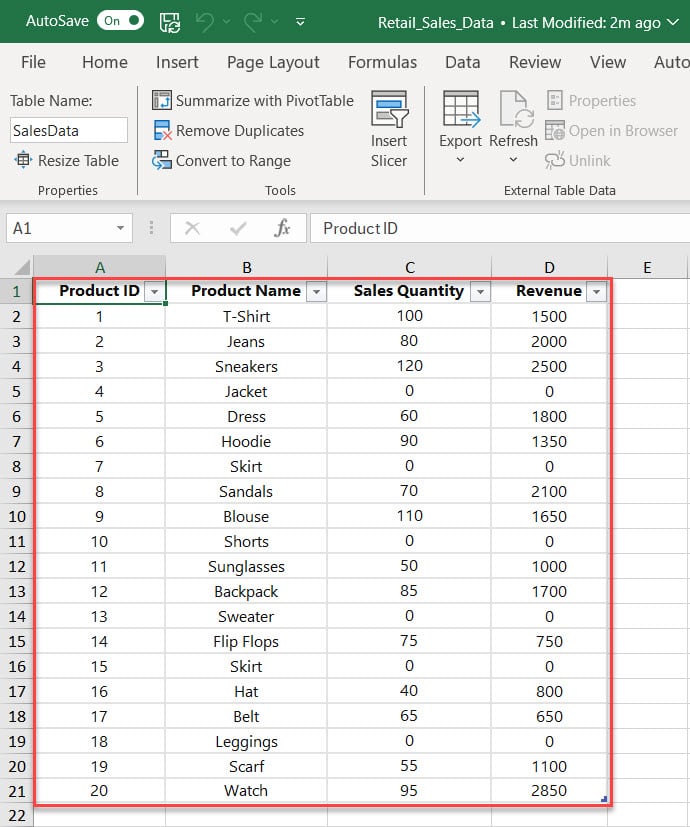Click the Redo arrow icon
Viewport: 690px width, 827px height.
(x=253, y=22)
